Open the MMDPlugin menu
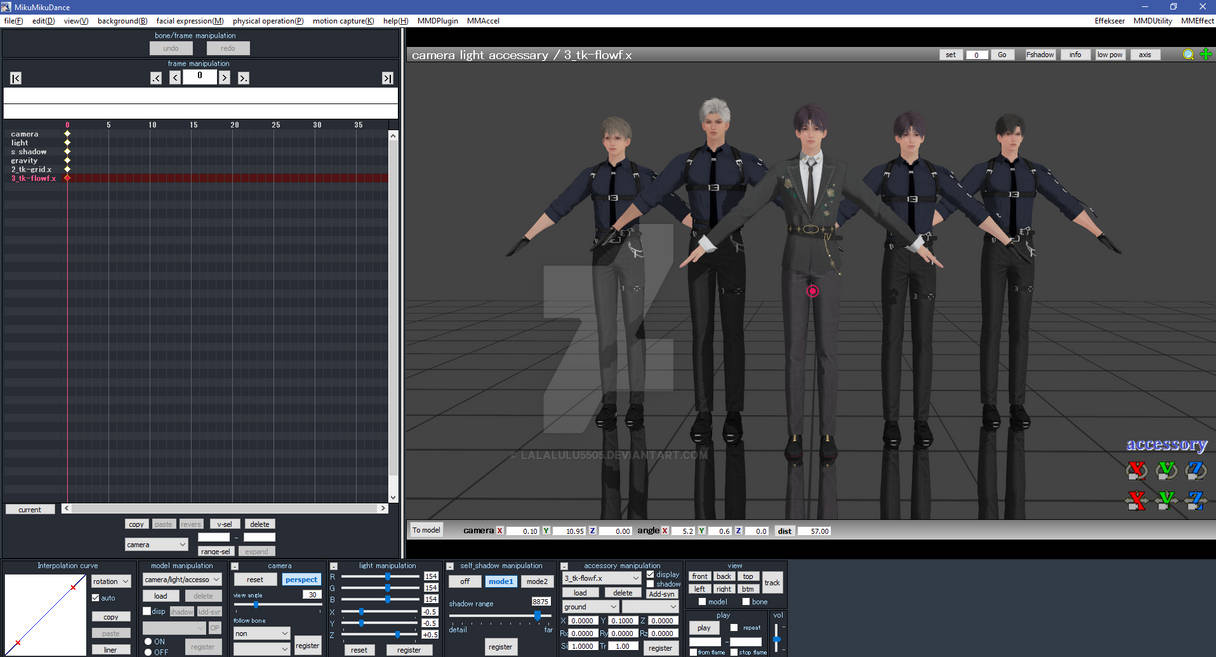 (x=436, y=21)
